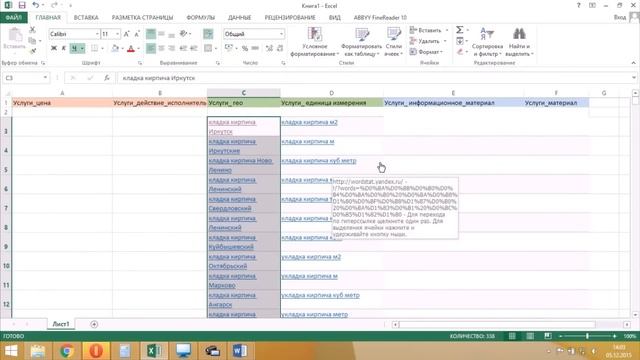
Task: Click the accounting currency format icon
Action: pyautogui.click(x=229, y=48)
